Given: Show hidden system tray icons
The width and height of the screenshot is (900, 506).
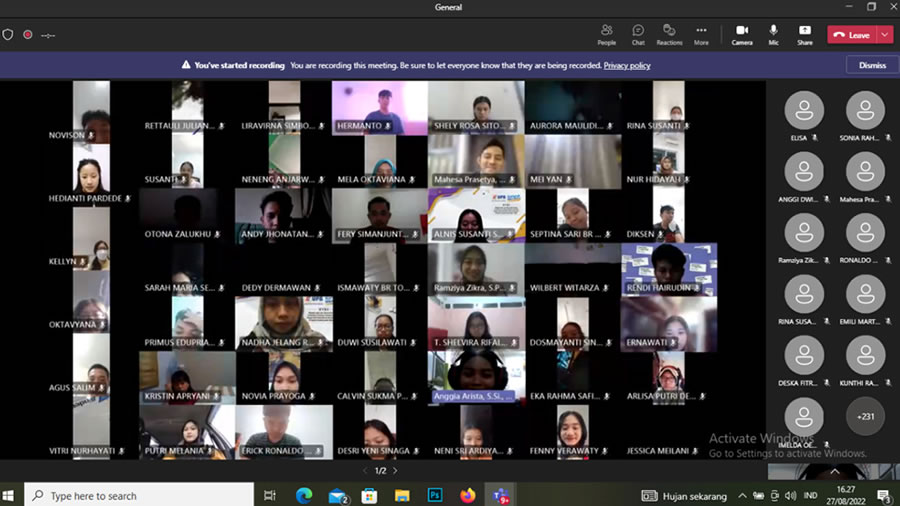Looking at the screenshot, I should click(742, 495).
